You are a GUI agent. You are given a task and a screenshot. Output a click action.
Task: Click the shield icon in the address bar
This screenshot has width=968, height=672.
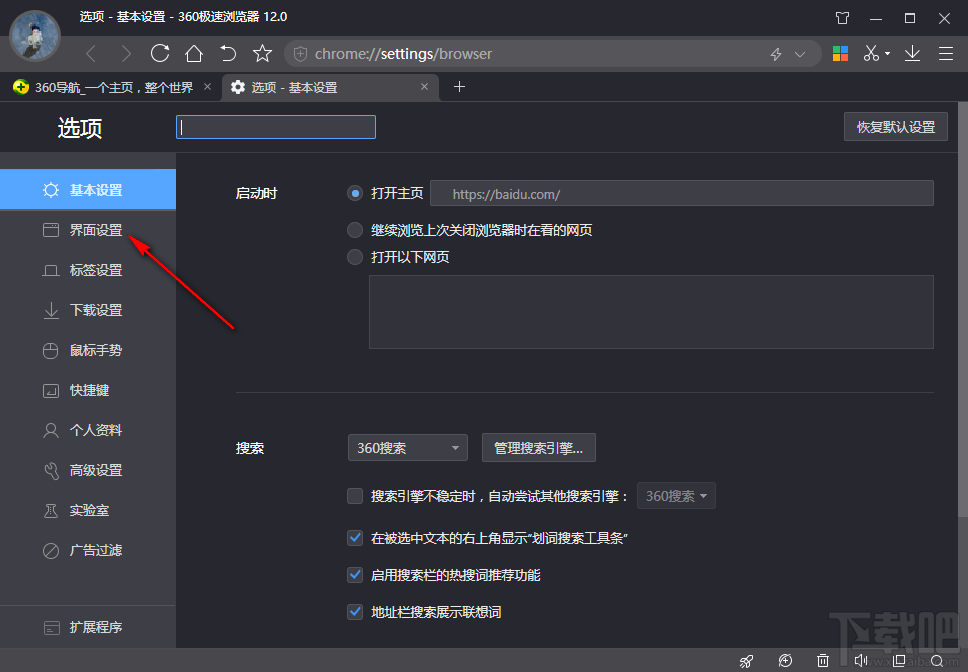tap(300, 54)
